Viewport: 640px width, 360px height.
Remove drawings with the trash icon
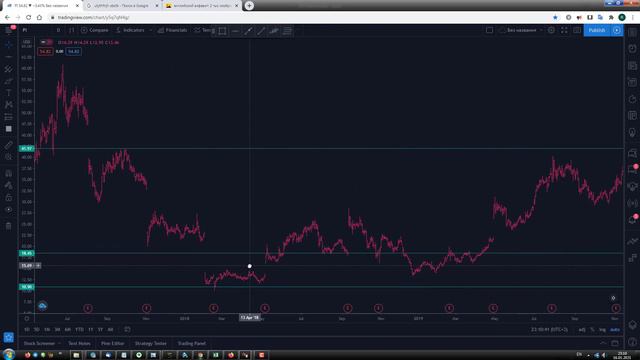coord(9,226)
